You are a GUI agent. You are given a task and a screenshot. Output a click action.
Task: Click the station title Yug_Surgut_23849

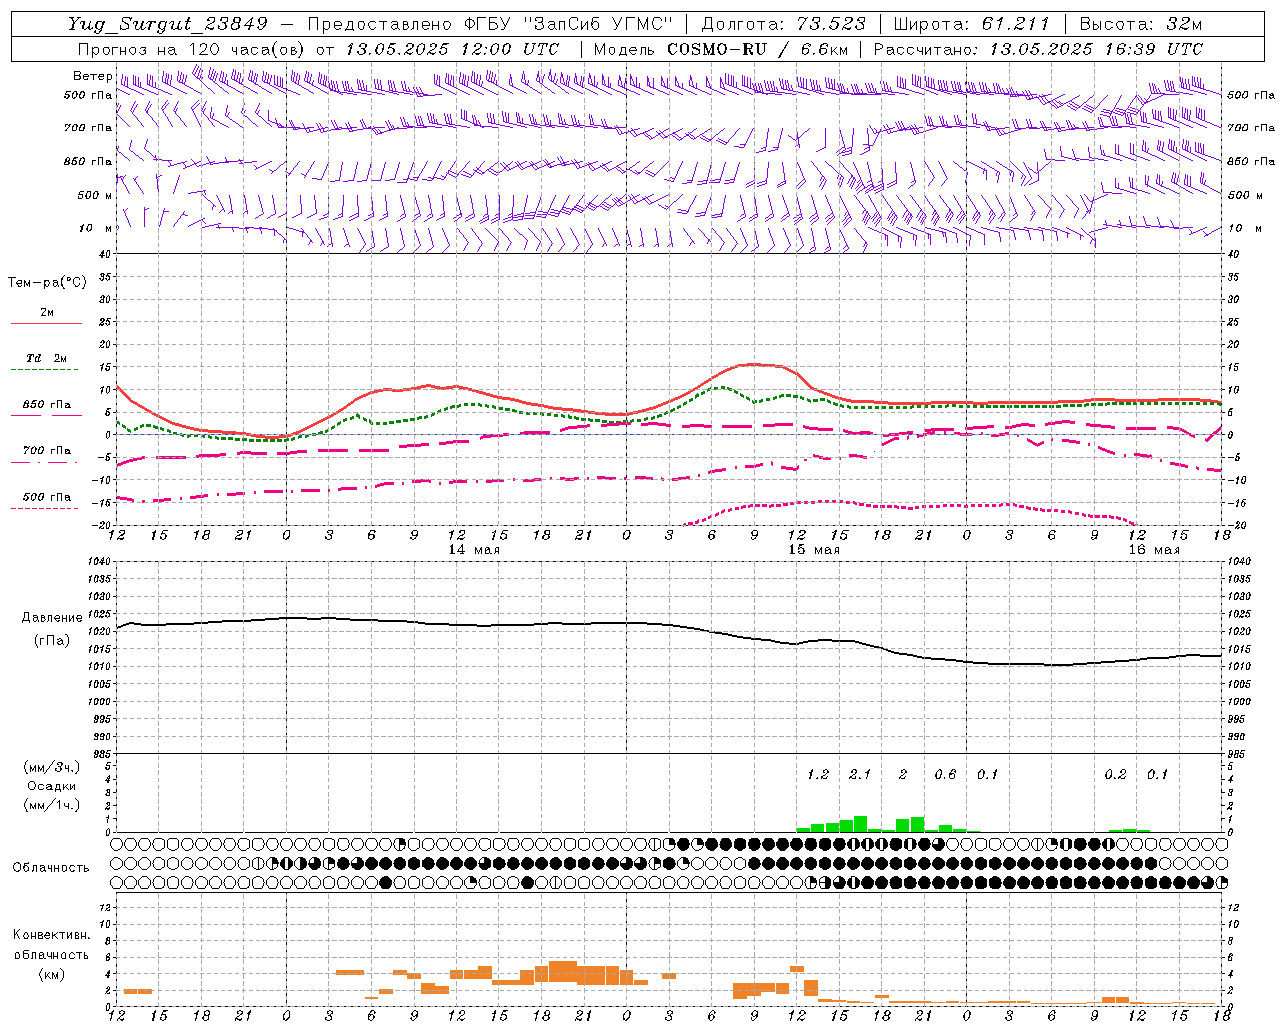coord(167,24)
